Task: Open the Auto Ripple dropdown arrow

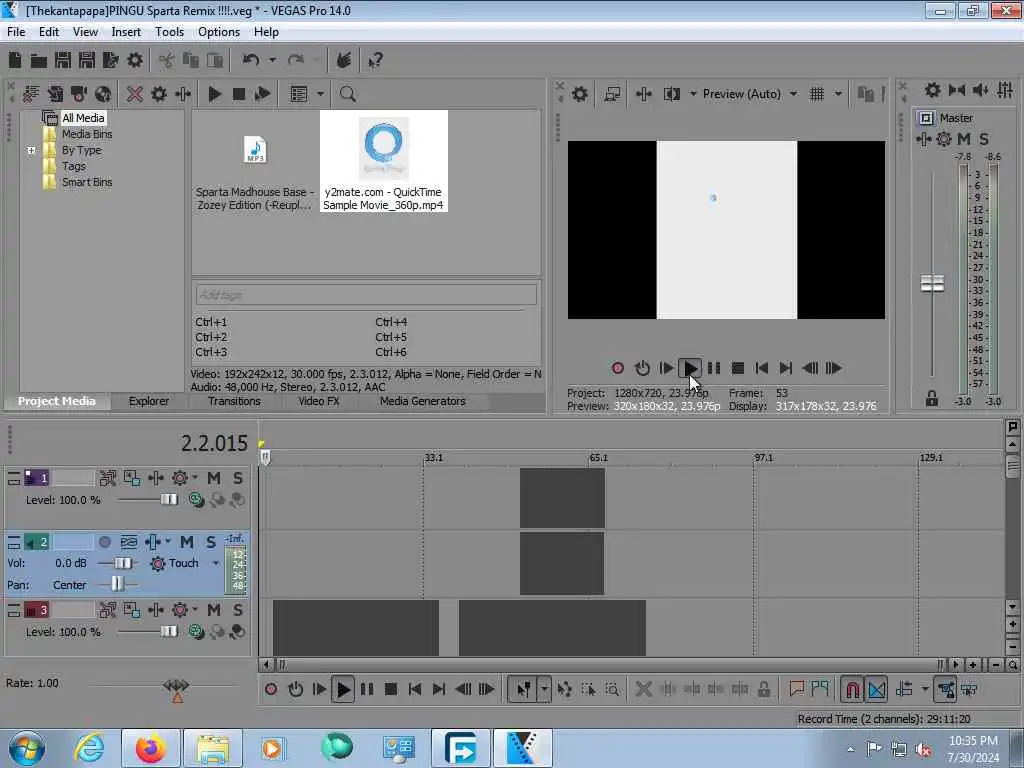Action: point(924,689)
